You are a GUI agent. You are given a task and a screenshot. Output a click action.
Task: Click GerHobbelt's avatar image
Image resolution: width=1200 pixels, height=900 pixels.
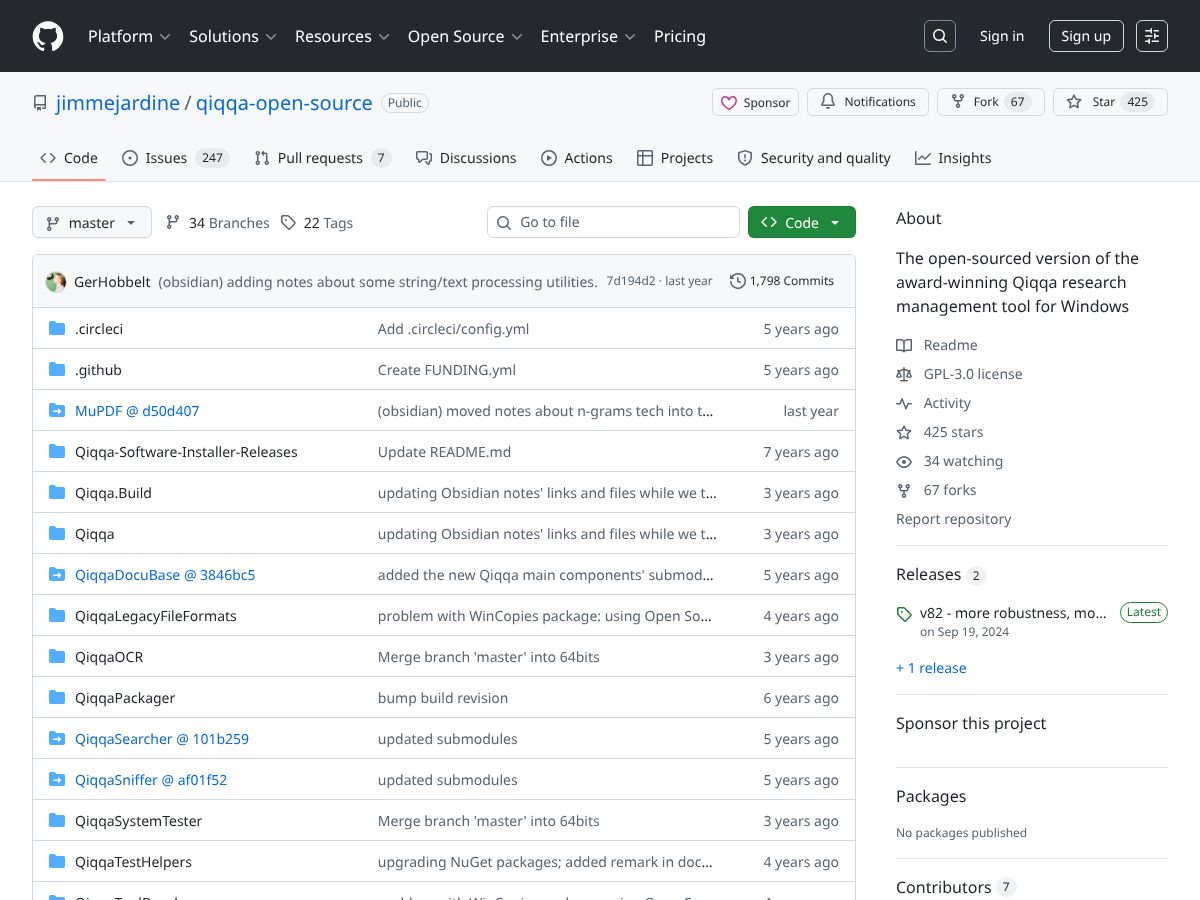[x=56, y=282]
